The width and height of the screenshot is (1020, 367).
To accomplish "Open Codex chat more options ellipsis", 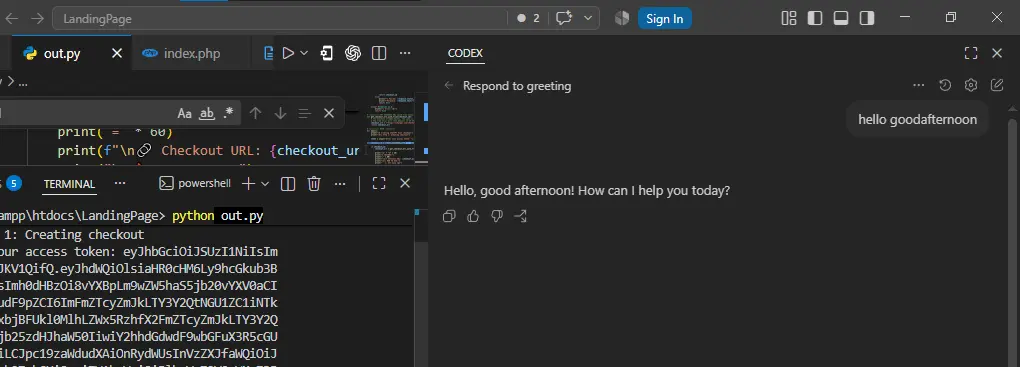I will [x=919, y=85].
